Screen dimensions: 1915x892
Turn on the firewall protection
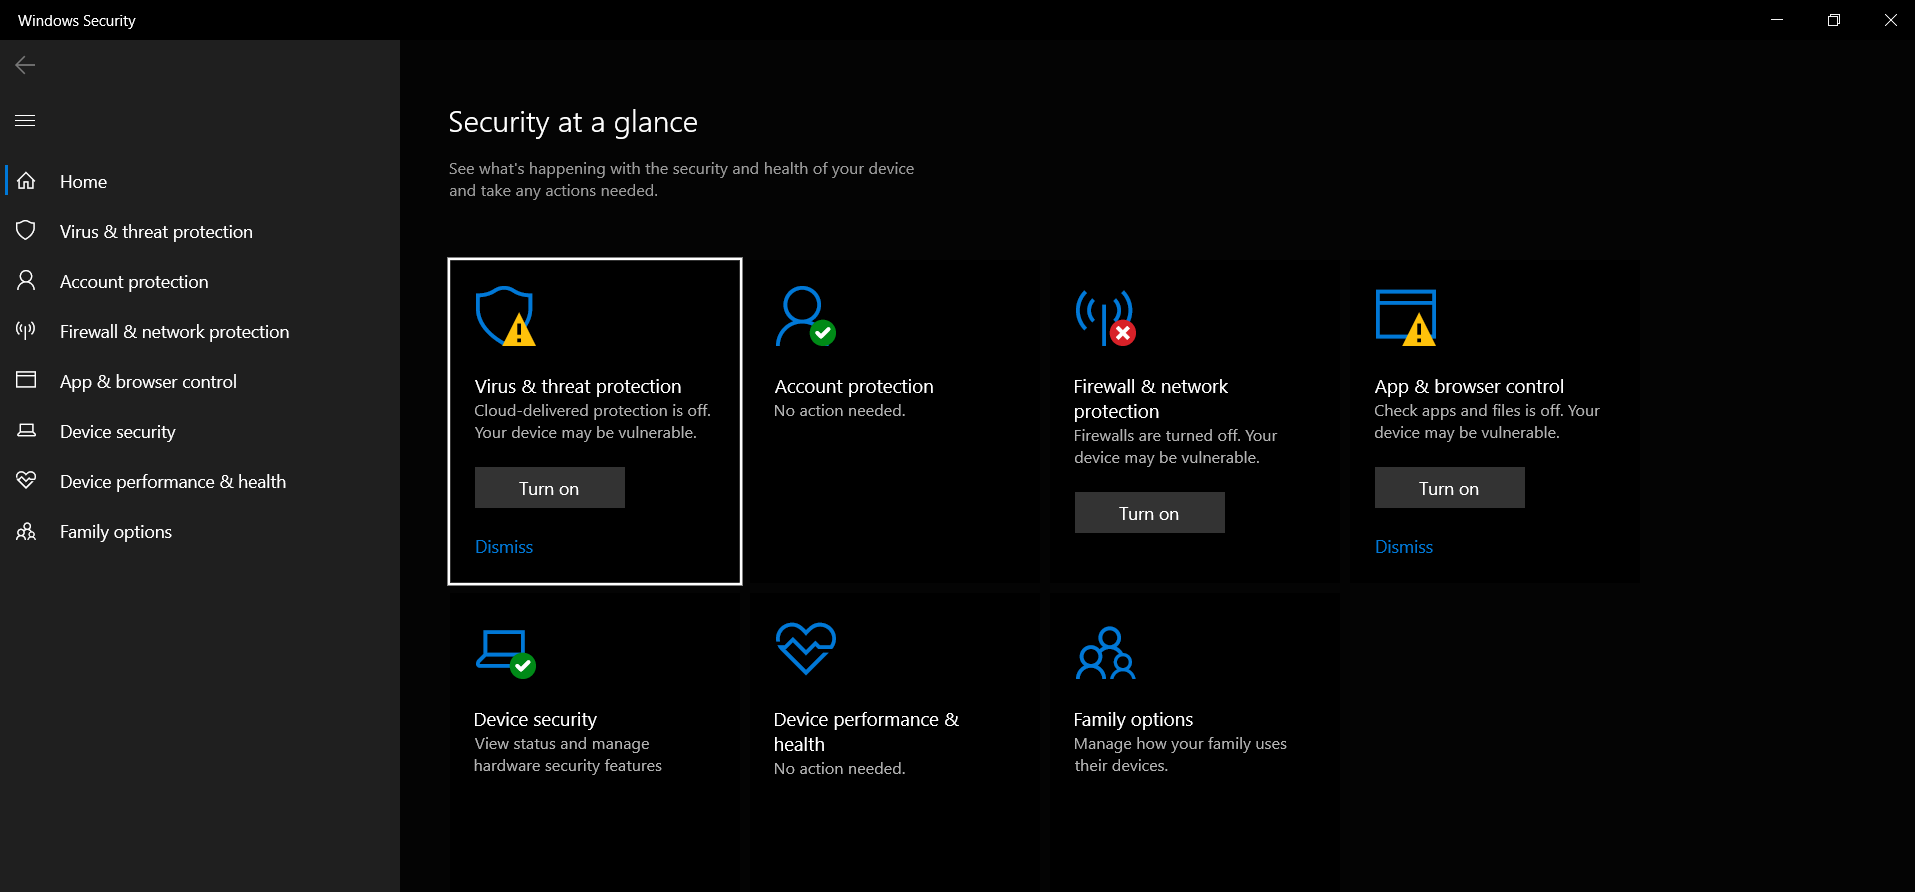1149,513
